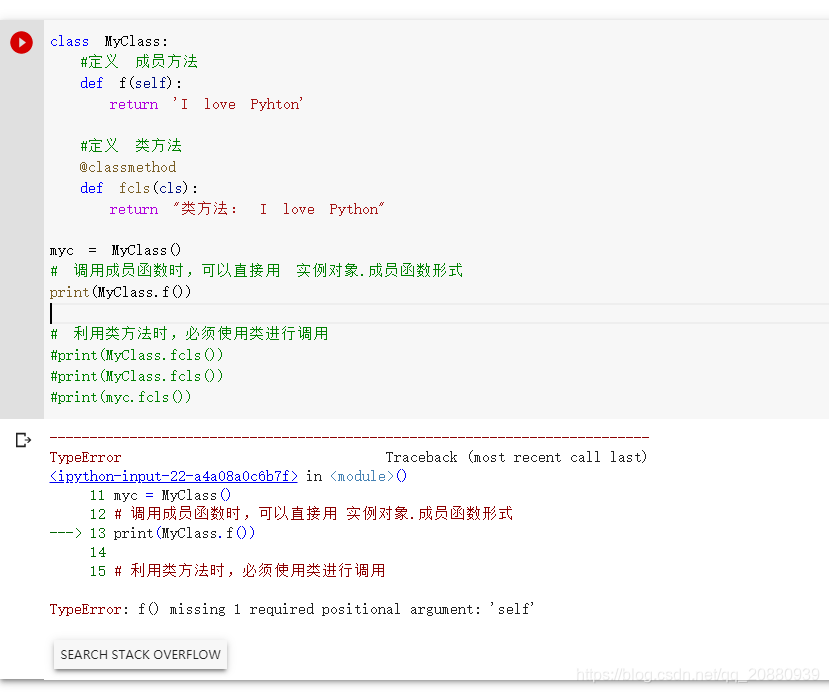Click the @classmethod decorator line
829x693 pixels.
pyautogui.click(x=128, y=167)
